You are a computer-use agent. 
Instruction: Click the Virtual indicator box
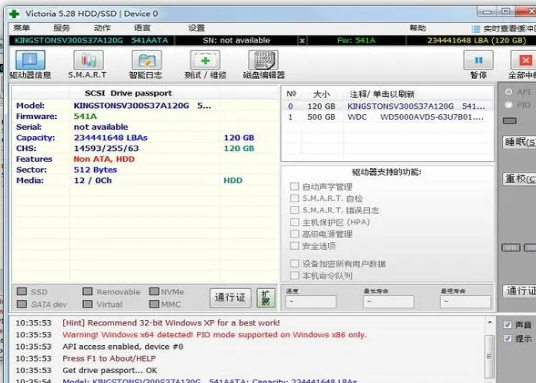88,304
